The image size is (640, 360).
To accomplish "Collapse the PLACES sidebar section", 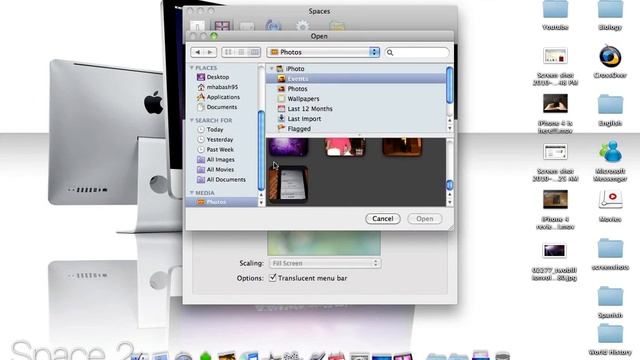I will tap(192, 68).
